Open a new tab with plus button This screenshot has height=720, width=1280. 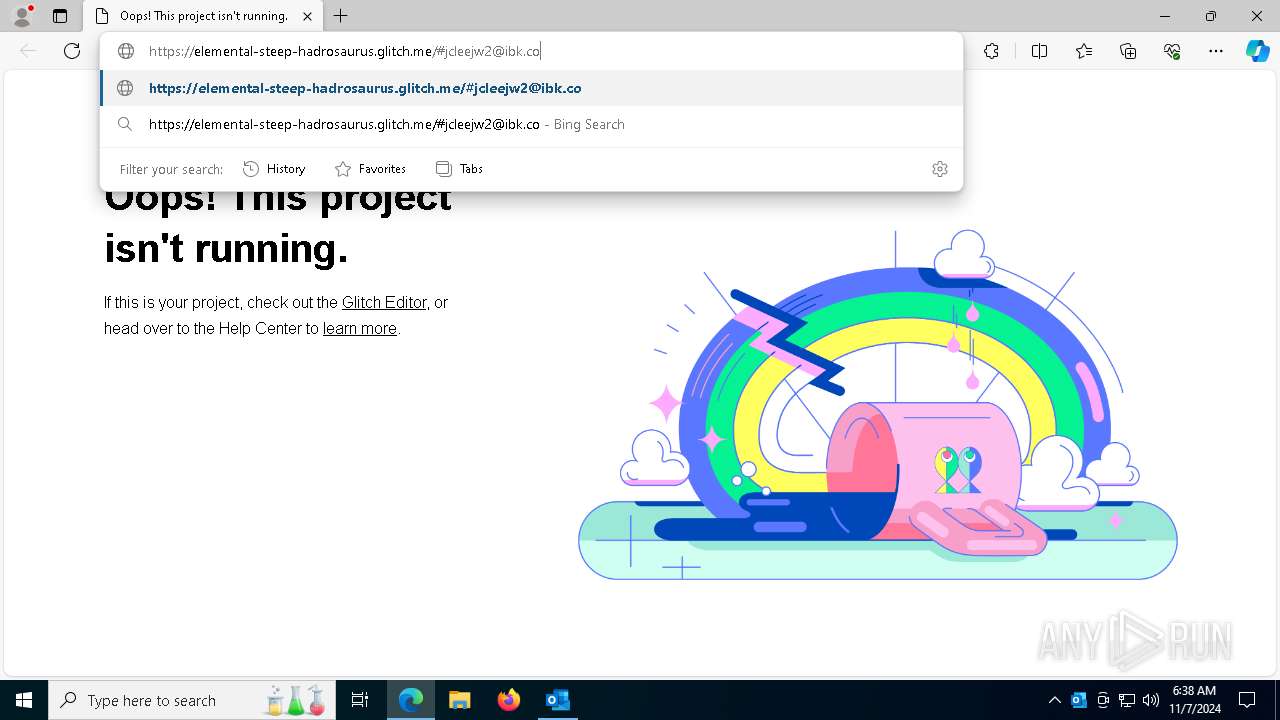(341, 16)
